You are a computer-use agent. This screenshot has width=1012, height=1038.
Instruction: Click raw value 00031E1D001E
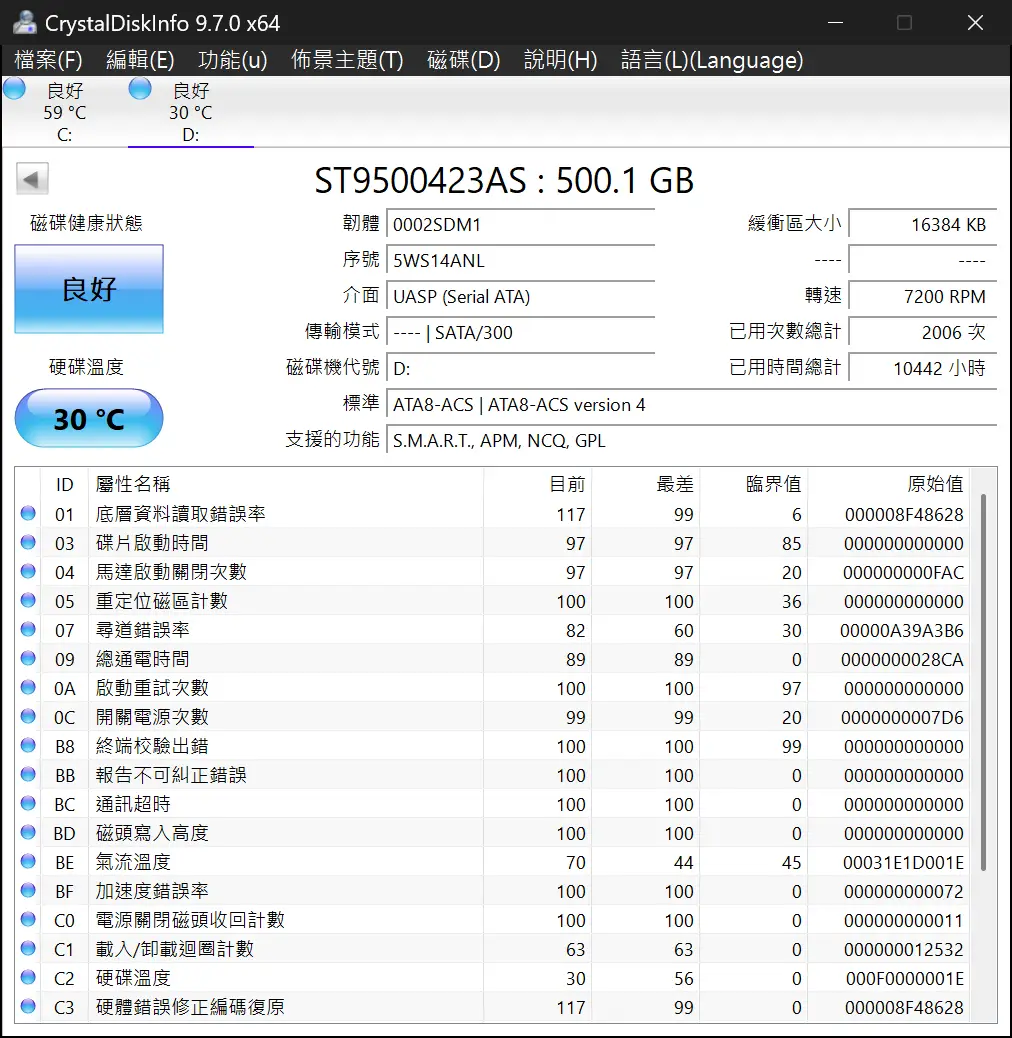coord(903,863)
